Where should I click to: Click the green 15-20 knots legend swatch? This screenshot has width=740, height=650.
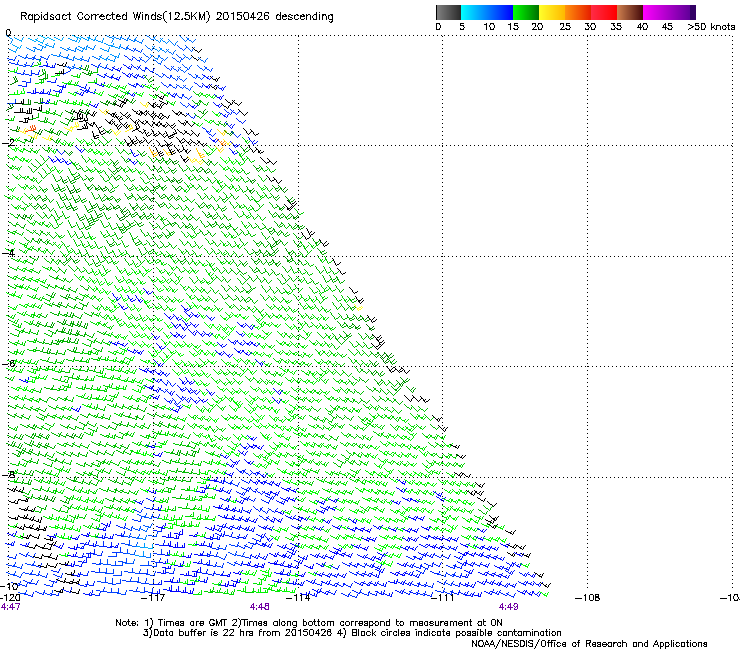526,12
